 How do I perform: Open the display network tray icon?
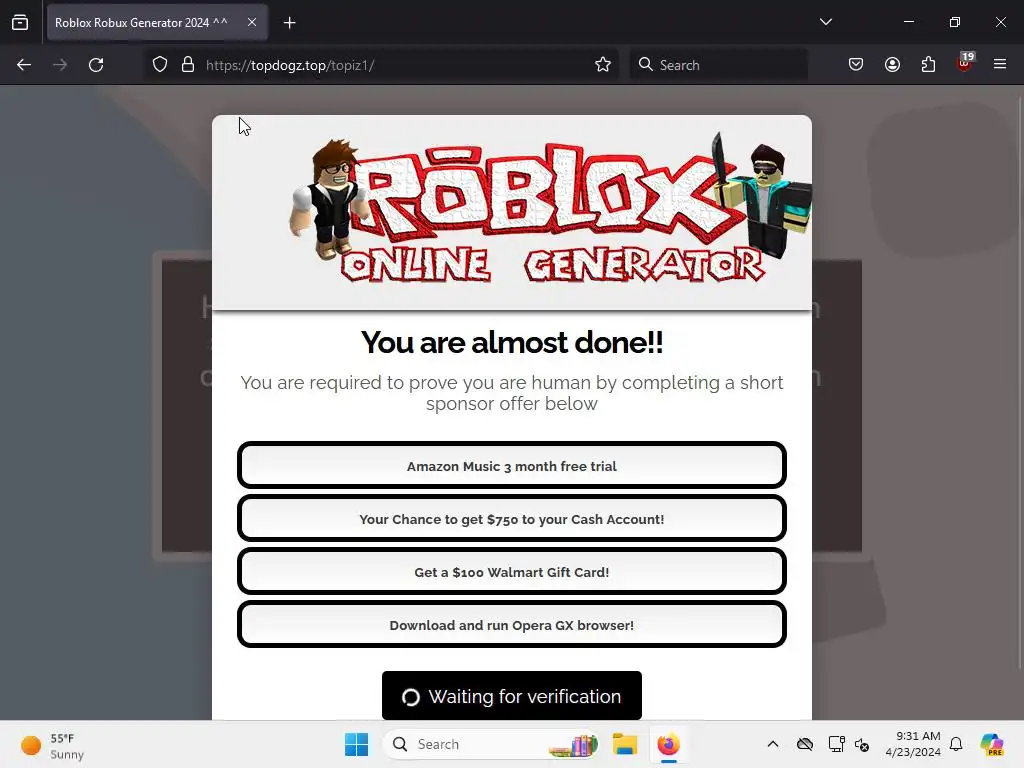[836, 744]
